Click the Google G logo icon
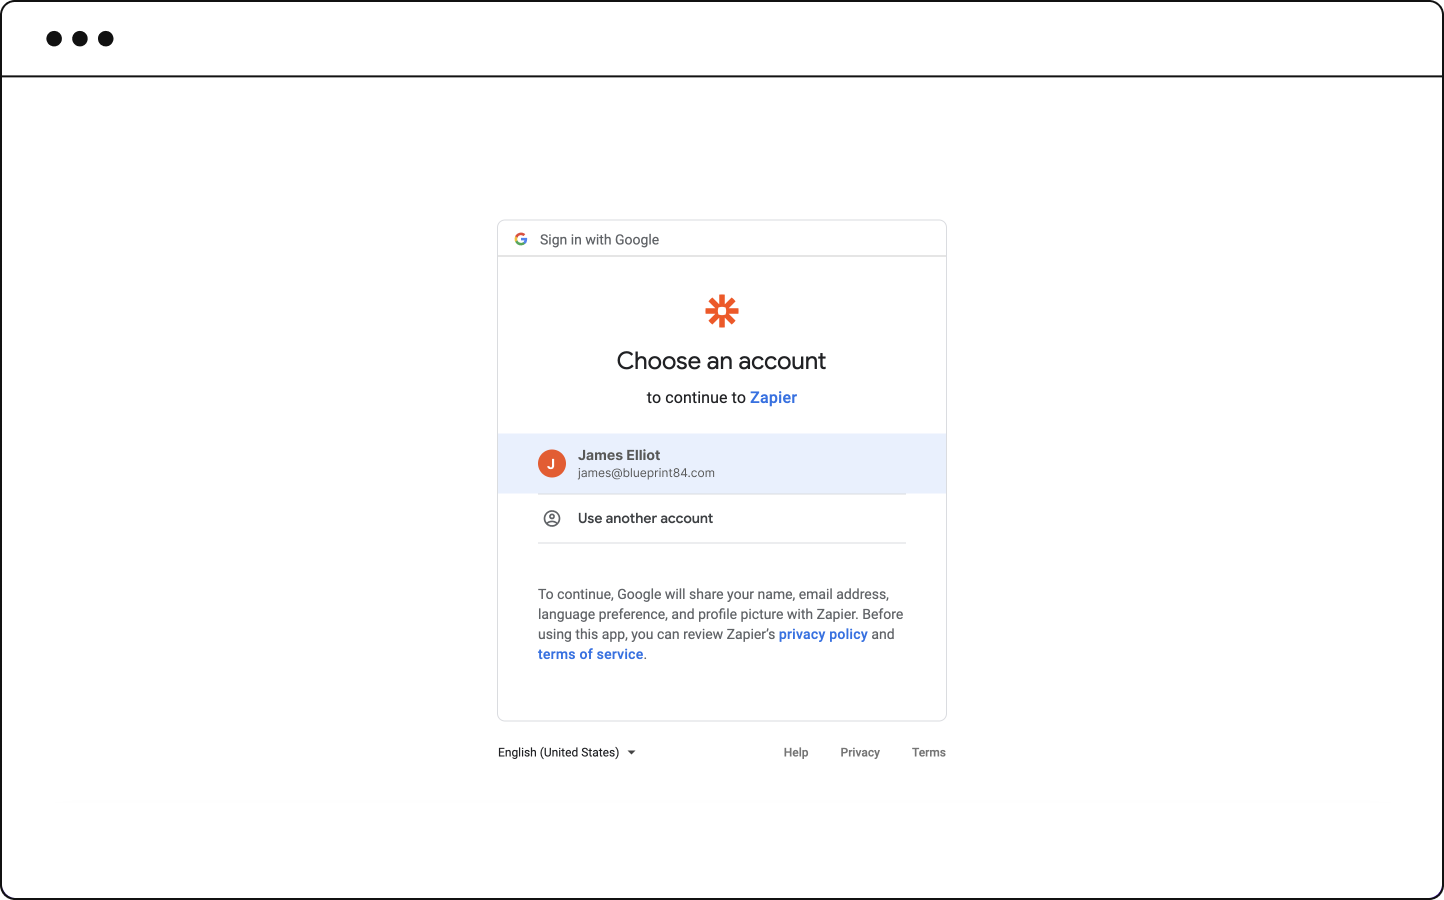 (521, 239)
